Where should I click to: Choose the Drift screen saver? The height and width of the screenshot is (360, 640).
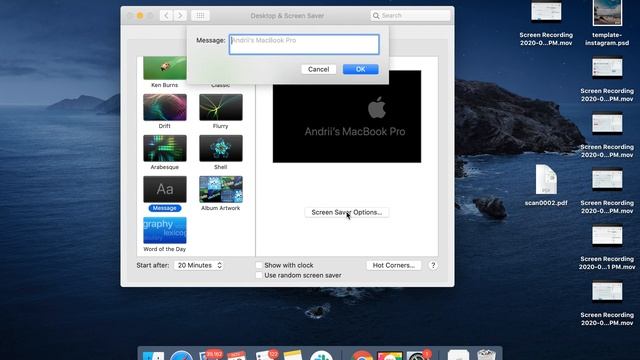[164, 107]
